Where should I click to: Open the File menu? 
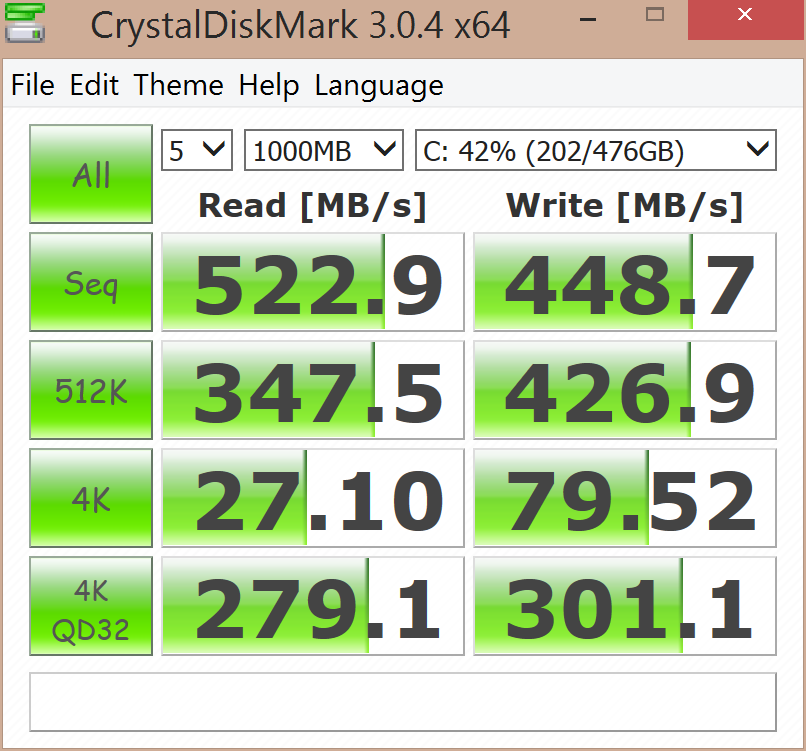[33, 85]
